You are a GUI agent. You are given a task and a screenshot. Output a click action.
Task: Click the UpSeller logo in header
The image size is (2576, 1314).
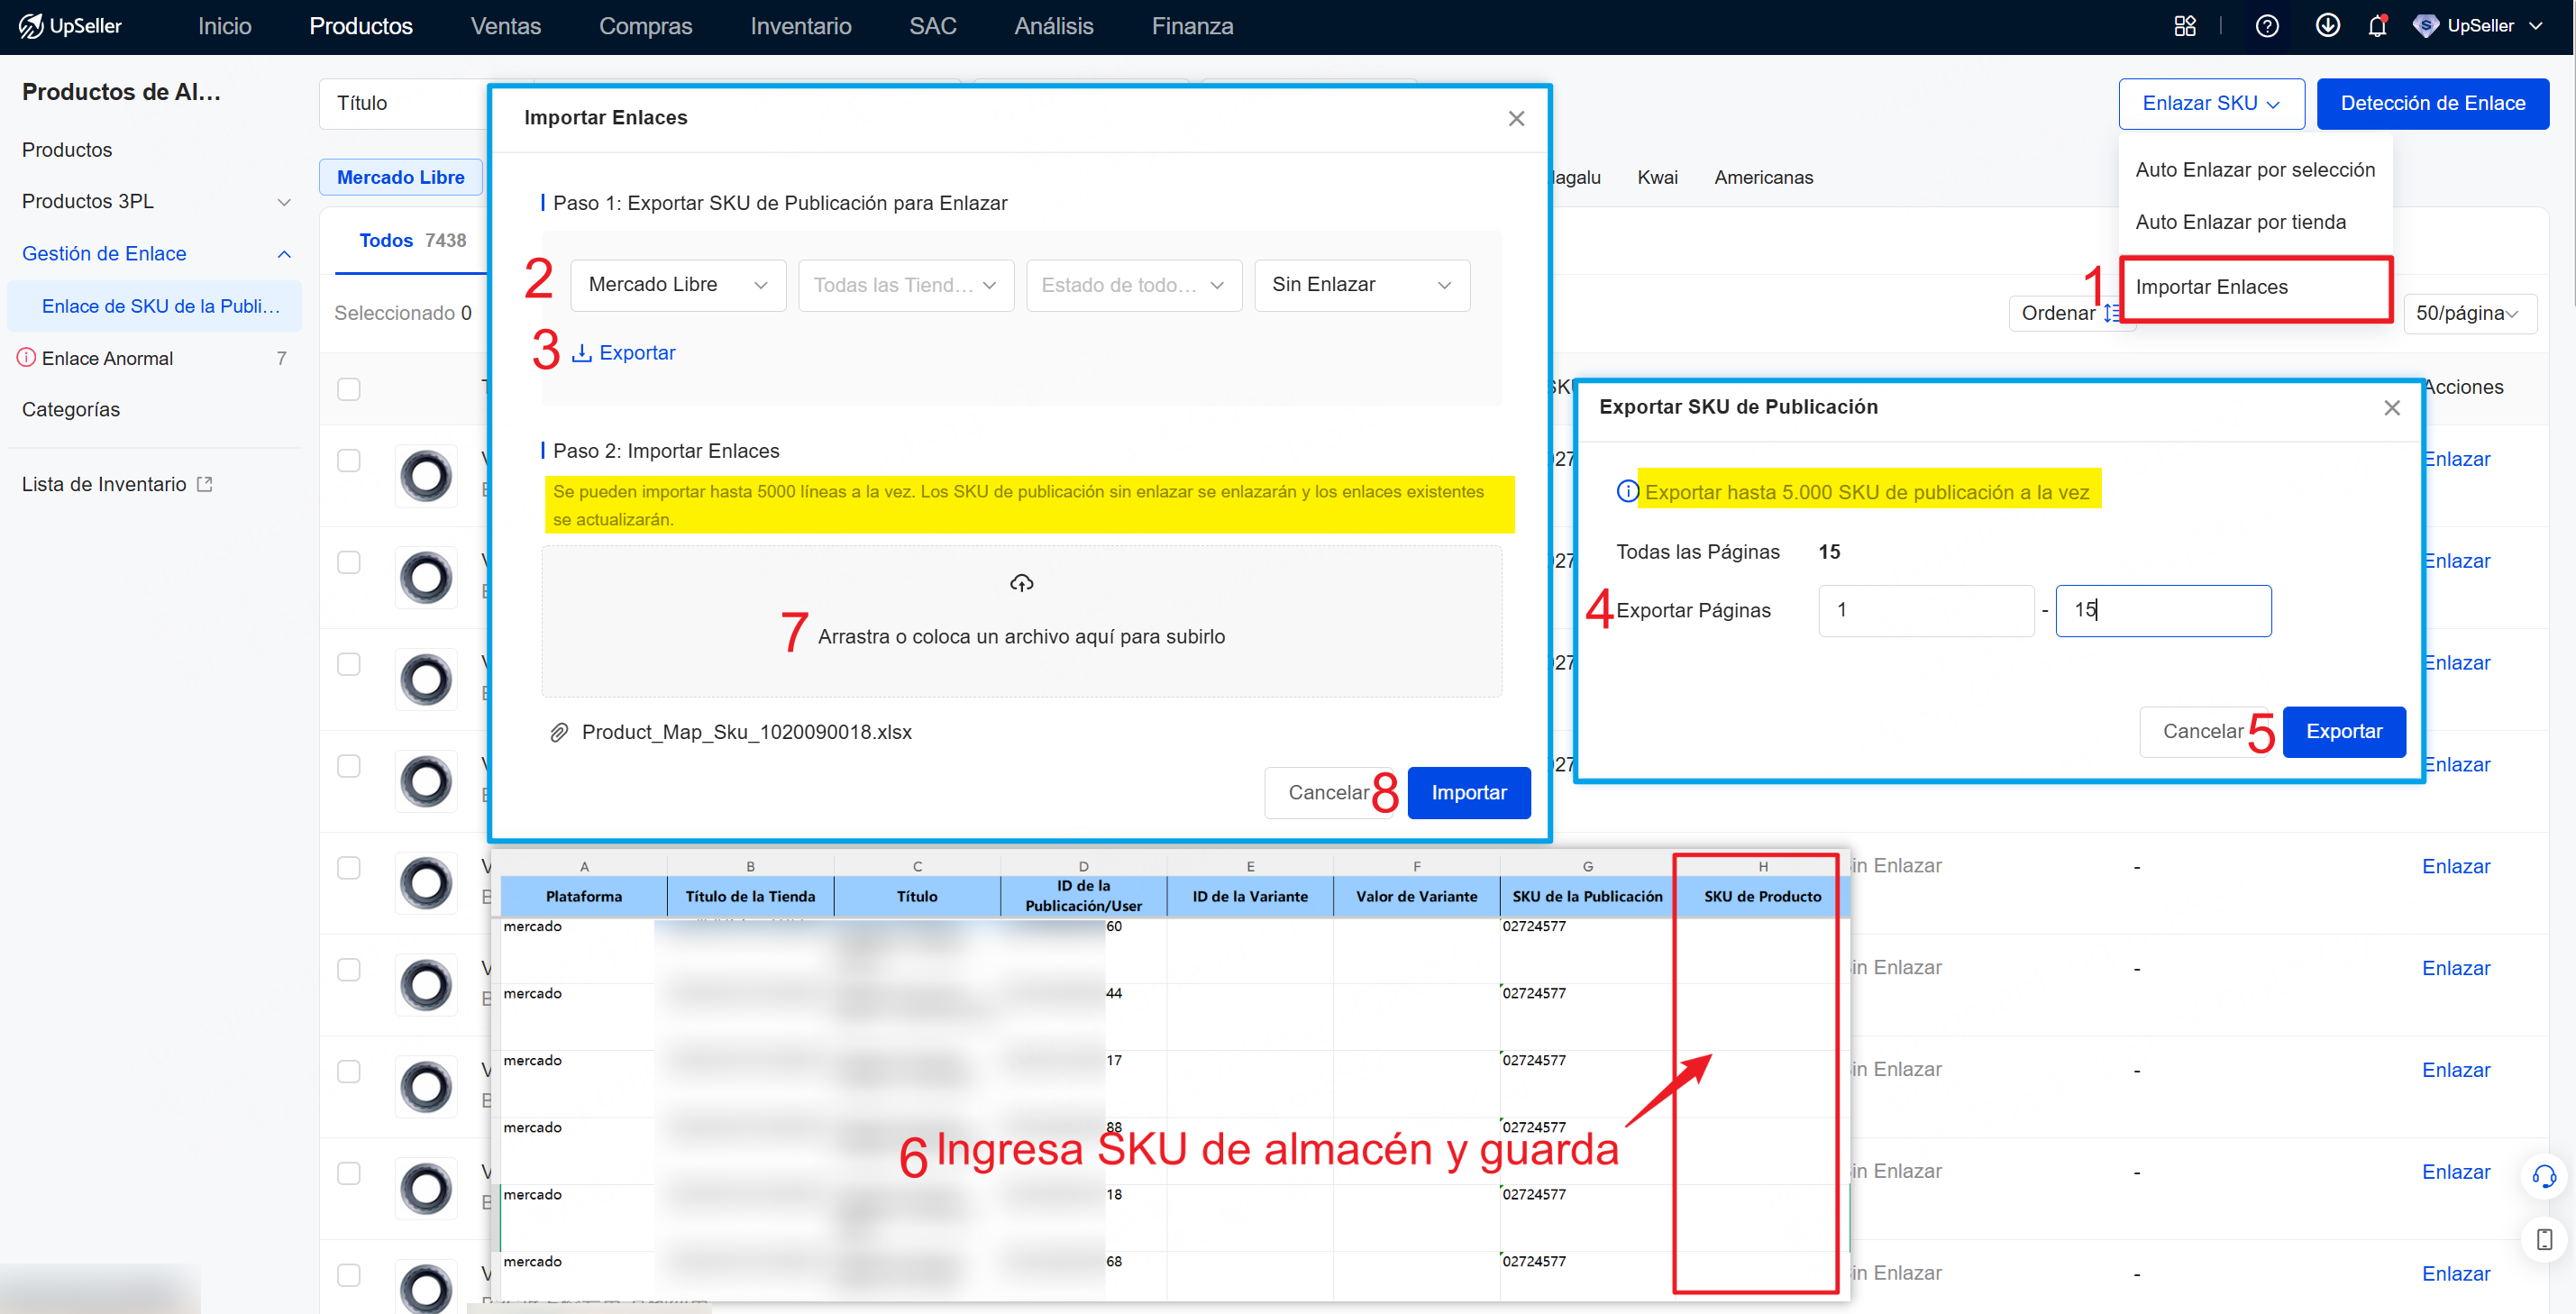coord(70,26)
